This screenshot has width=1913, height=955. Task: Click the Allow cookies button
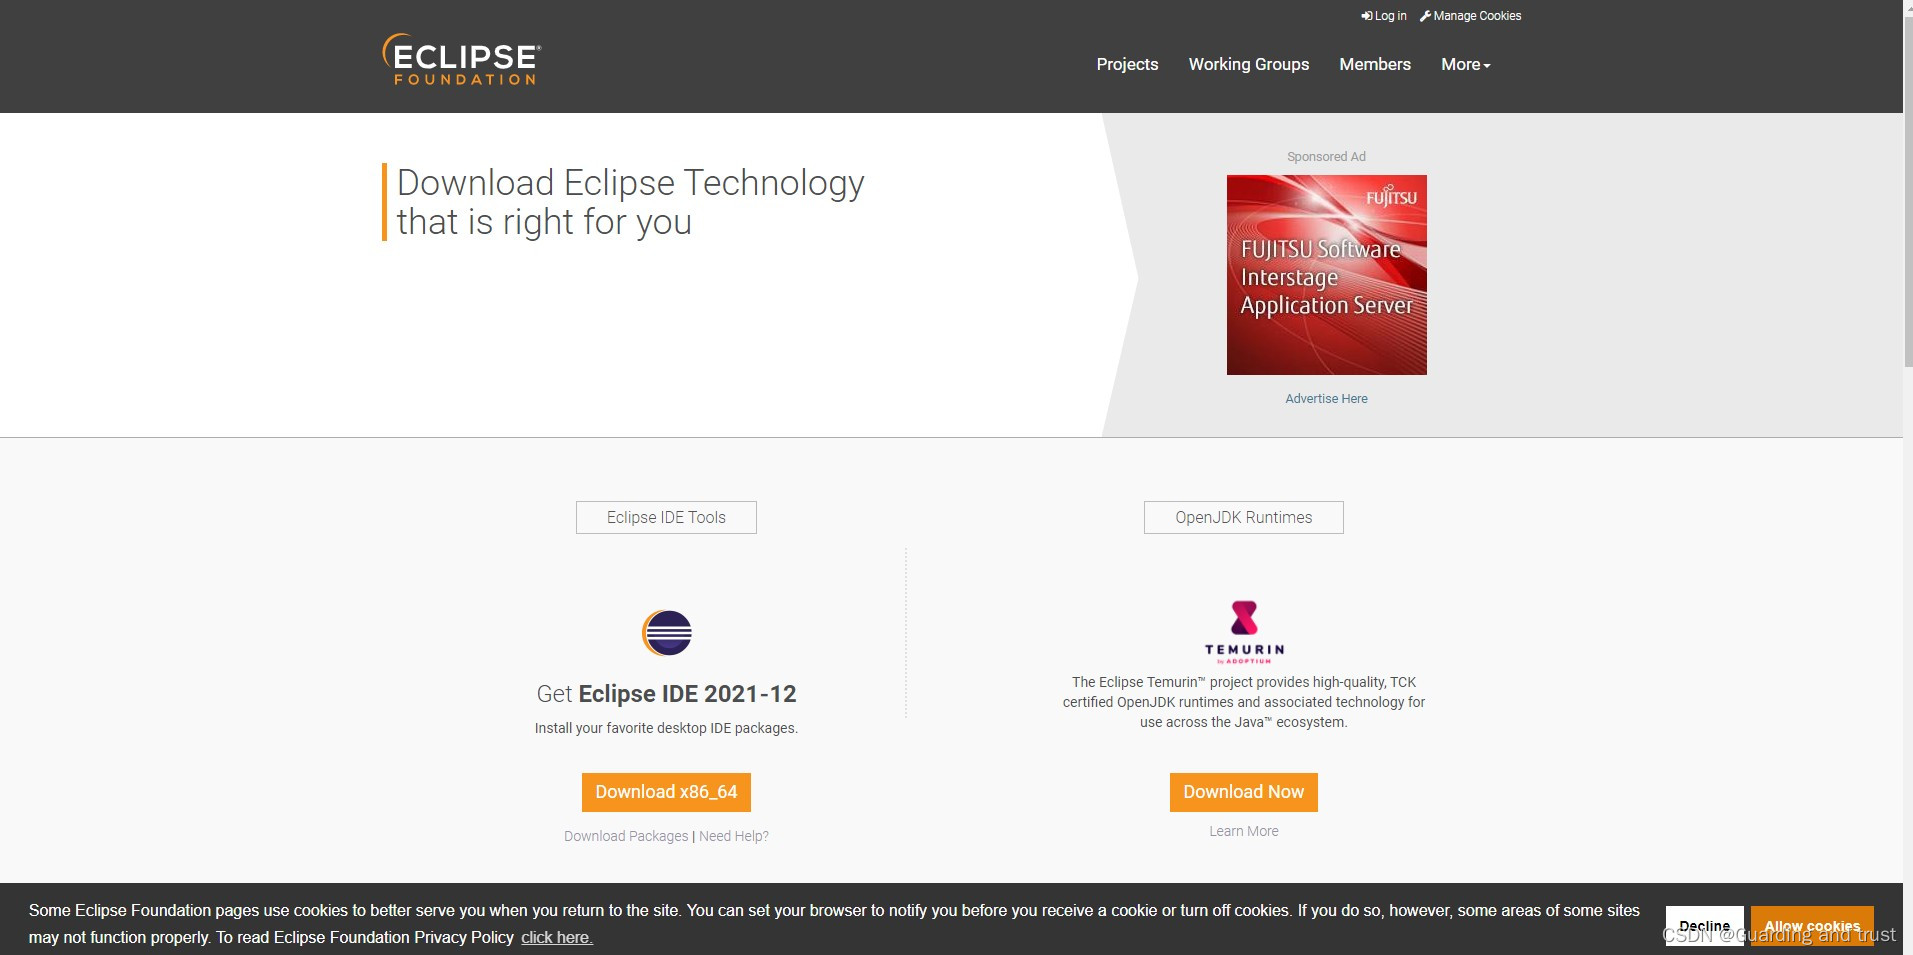click(1812, 926)
